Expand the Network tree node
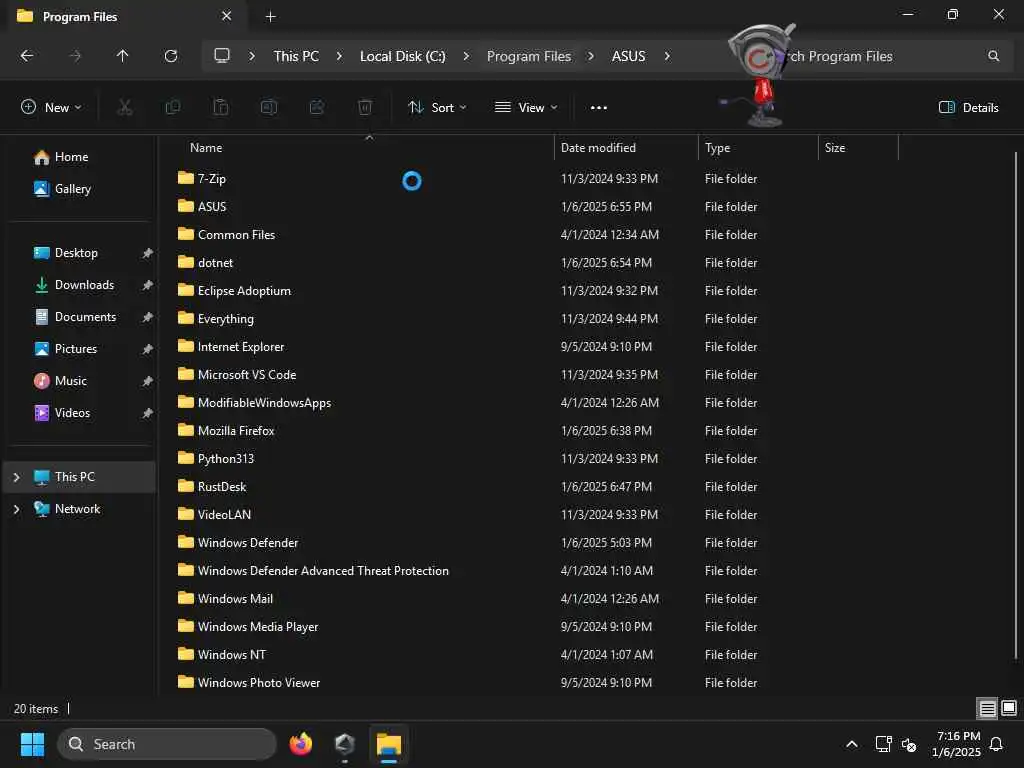Viewport: 1024px width, 768px height. [16, 509]
